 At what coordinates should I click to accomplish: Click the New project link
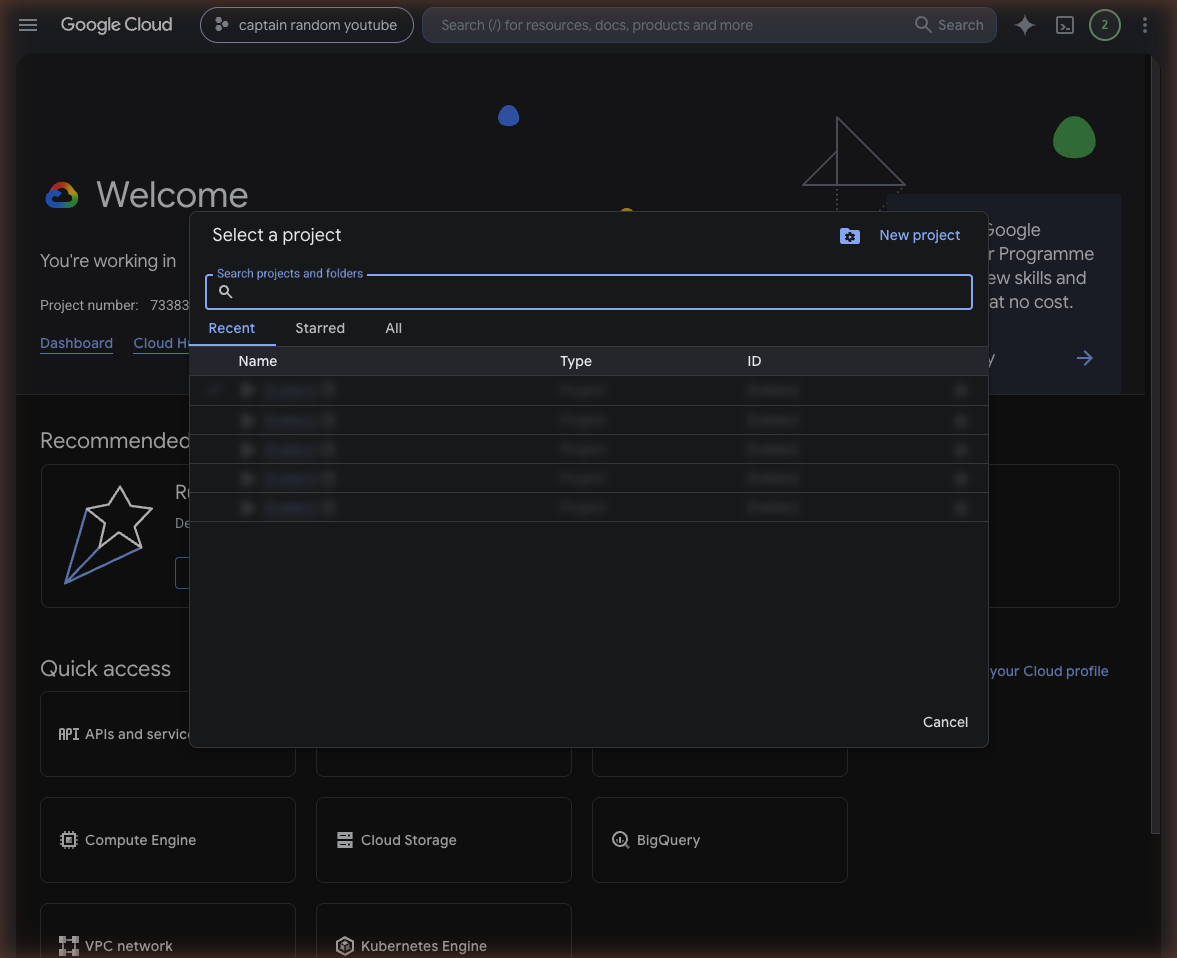919,235
